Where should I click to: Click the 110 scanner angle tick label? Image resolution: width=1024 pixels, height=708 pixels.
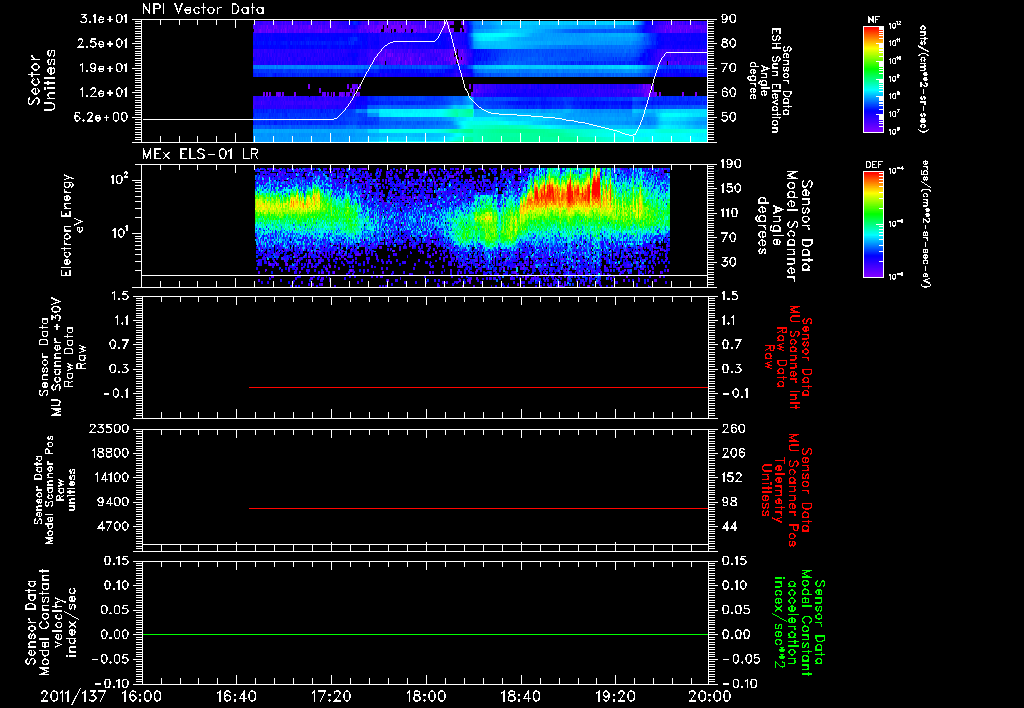[731, 213]
